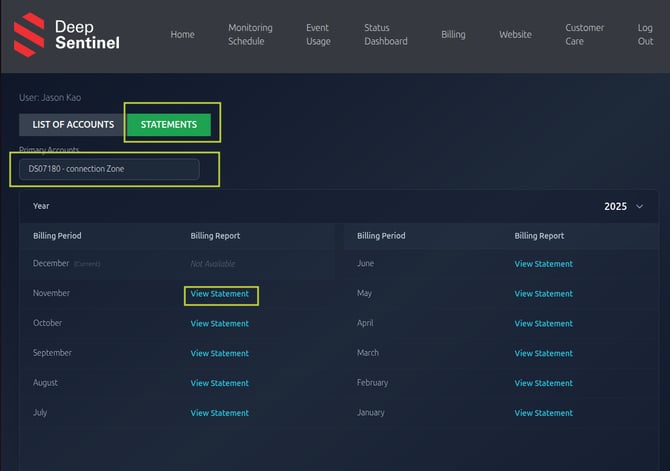
Task: Open the Primary Accounts dropdown
Action: point(109,169)
